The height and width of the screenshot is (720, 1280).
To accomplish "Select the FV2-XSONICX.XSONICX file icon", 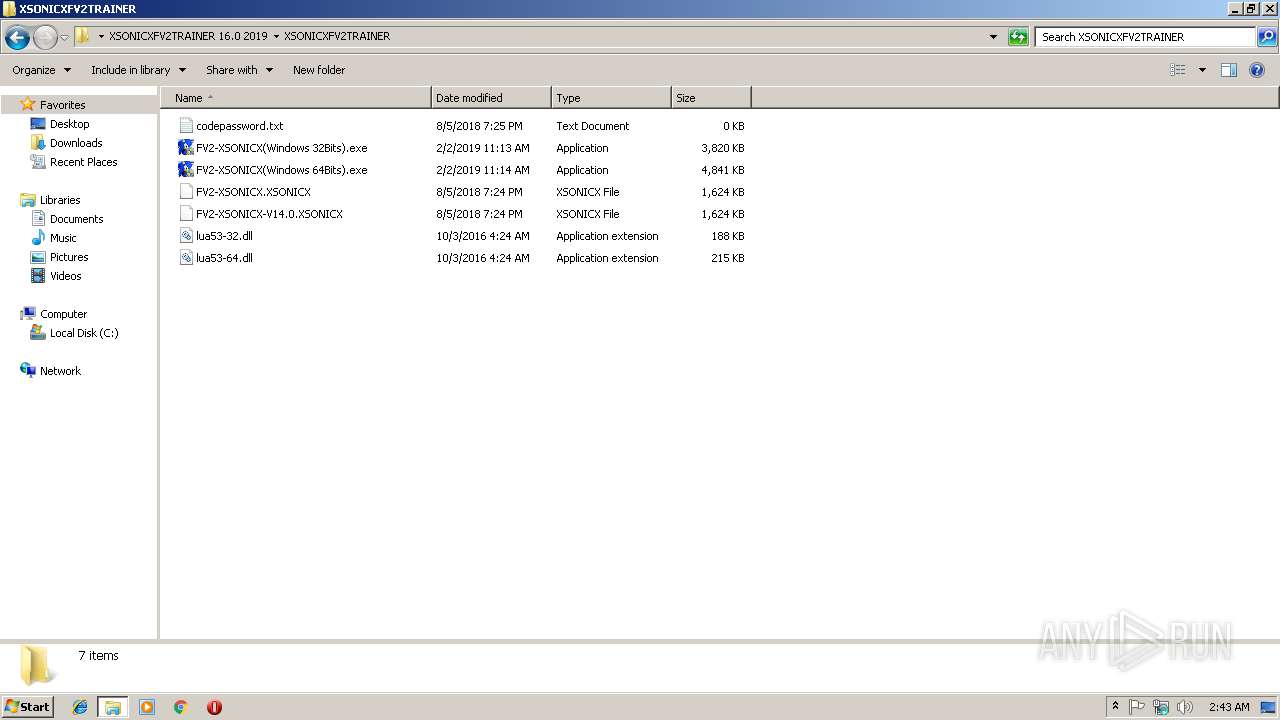I will pos(186,192).
